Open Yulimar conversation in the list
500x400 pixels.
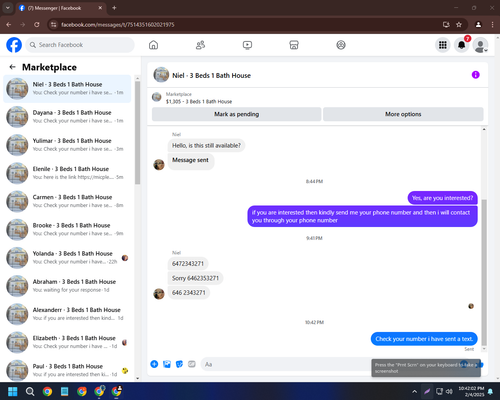67,145
